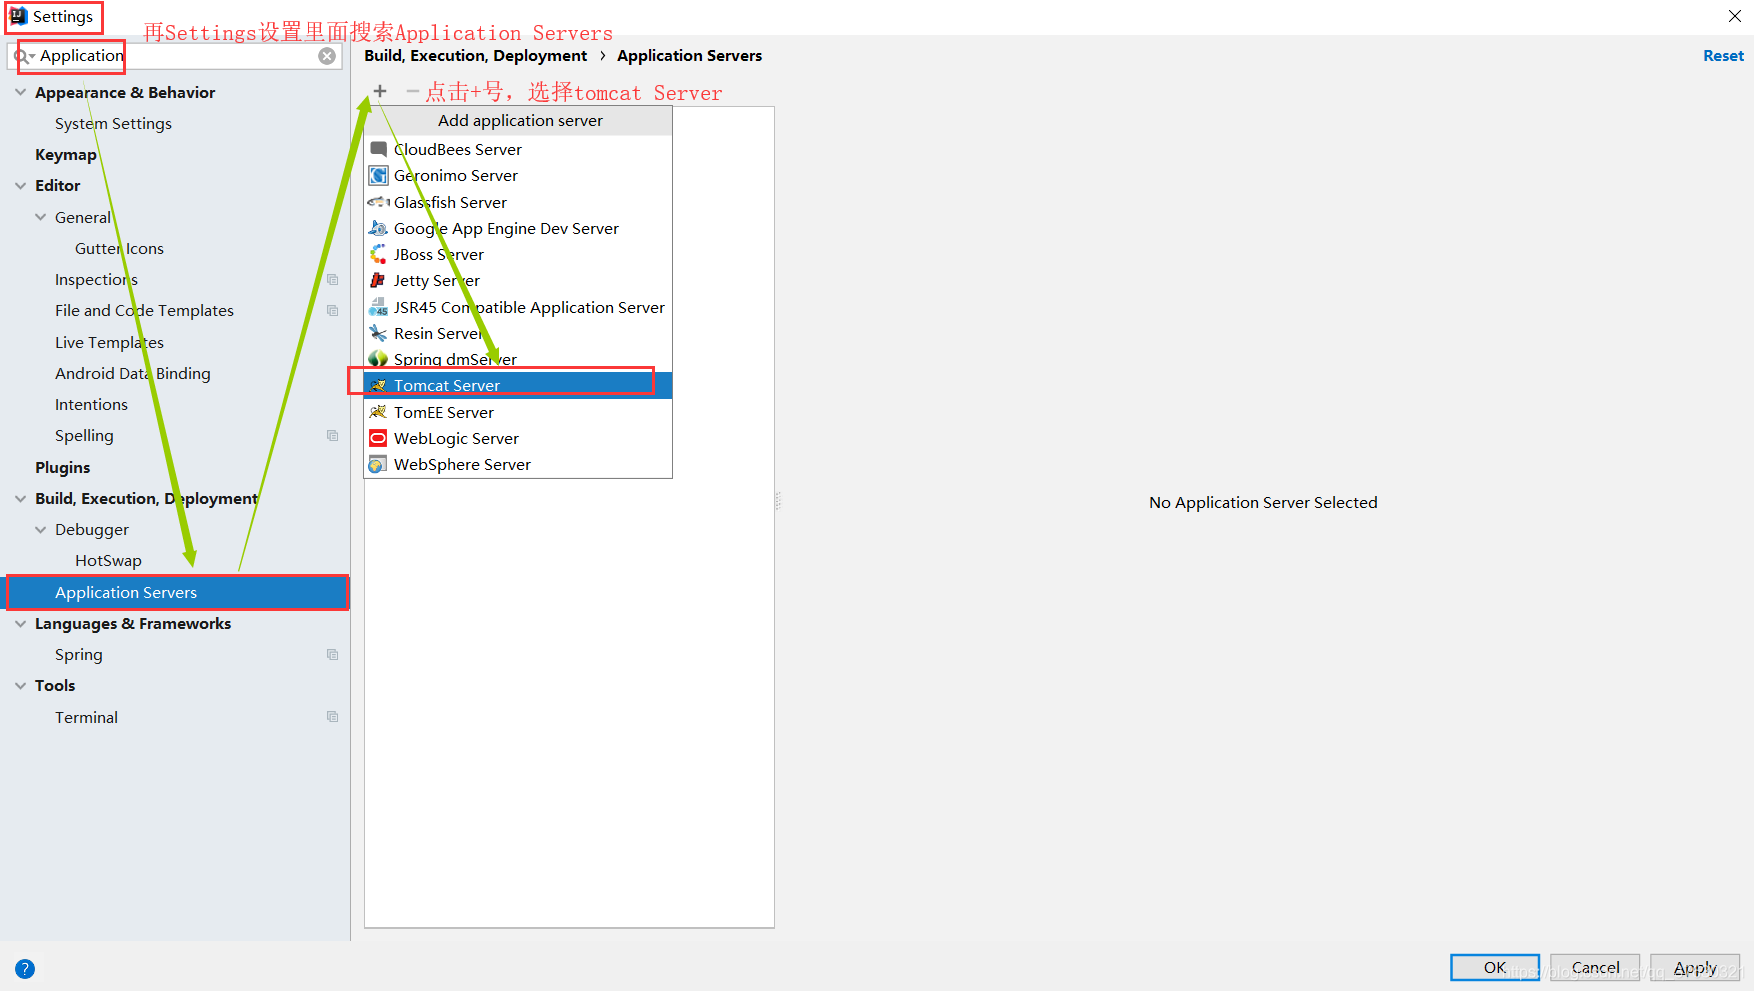This screenshot has width=1754, height=991.
Task: Collapse Appearance & Behavior section
Action: coord(21,92)
